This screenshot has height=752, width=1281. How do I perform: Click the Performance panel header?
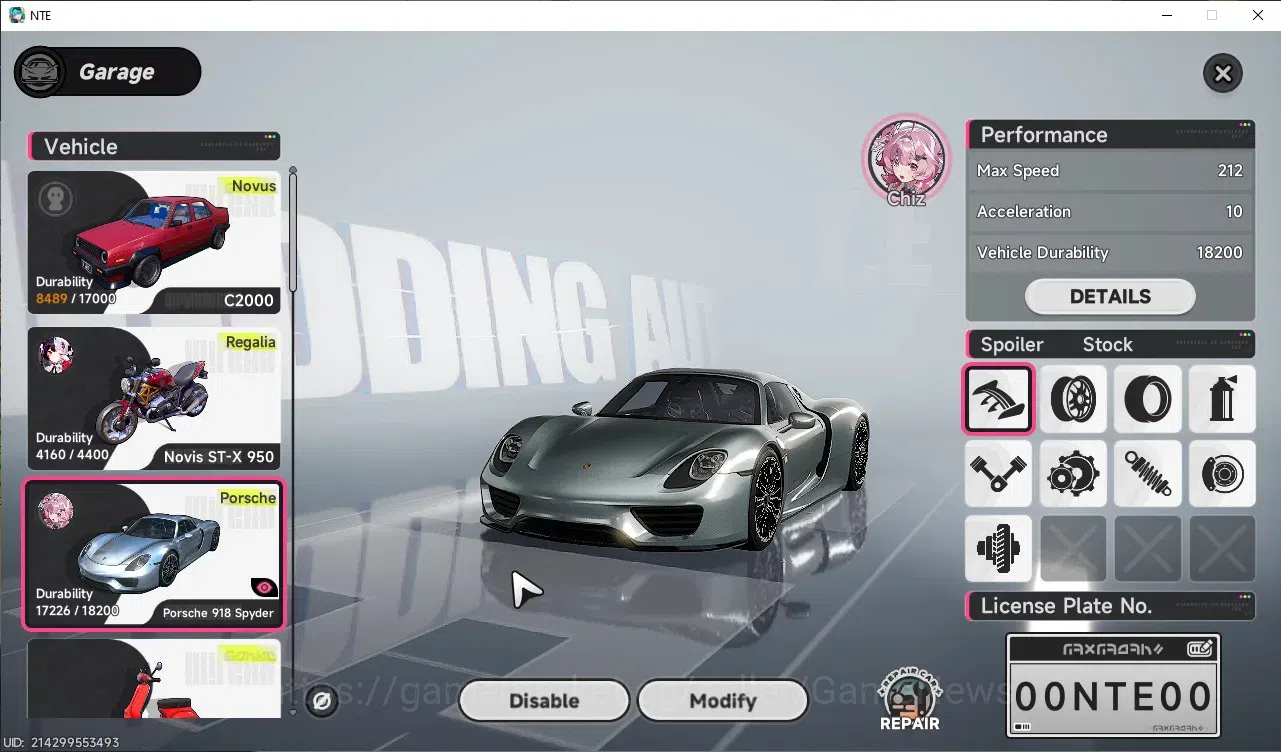(1110, 135)
